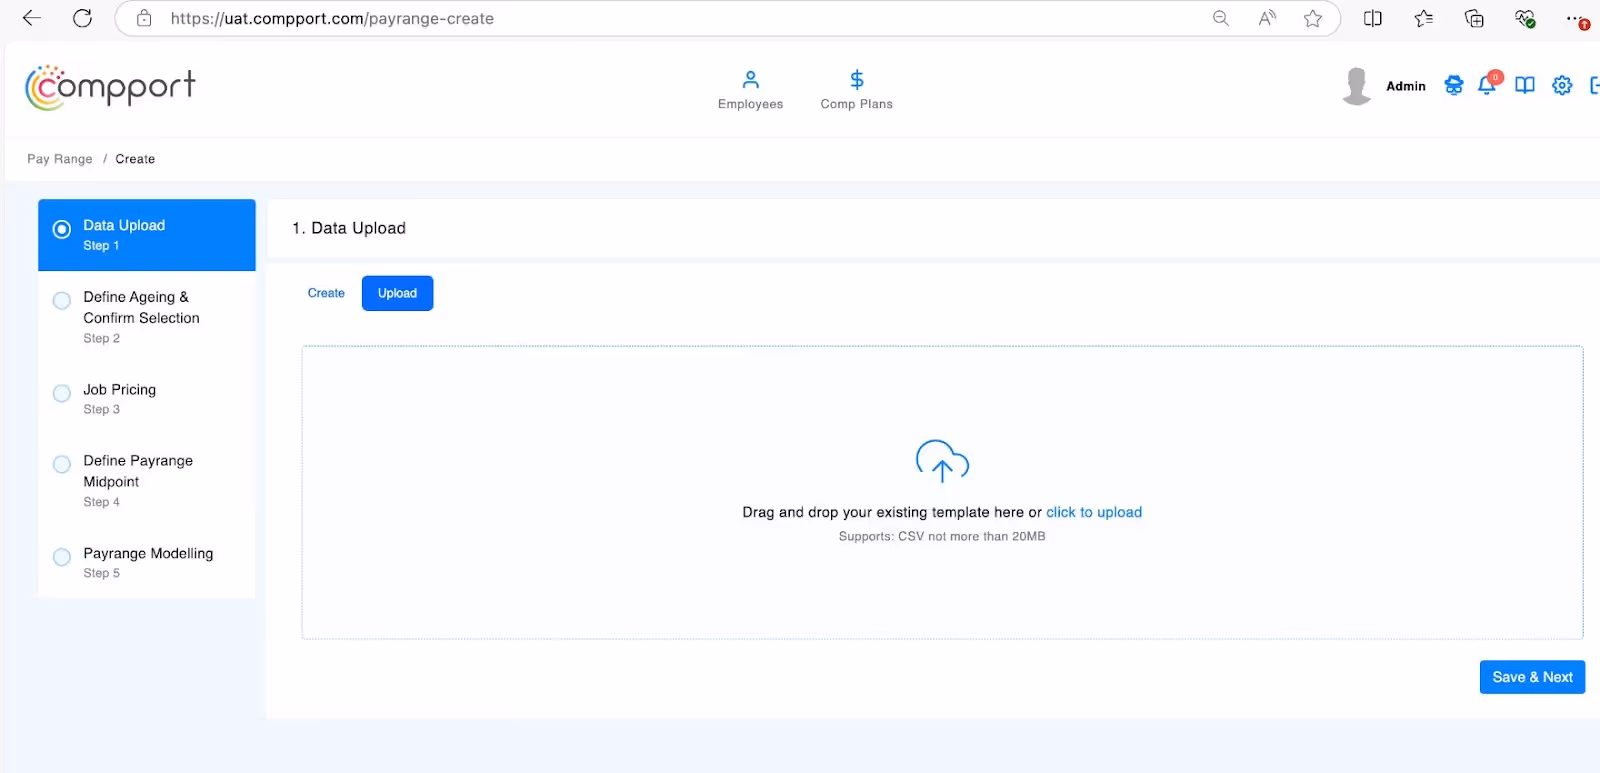Select the Data Upload step radio

(x=62, y=229)
